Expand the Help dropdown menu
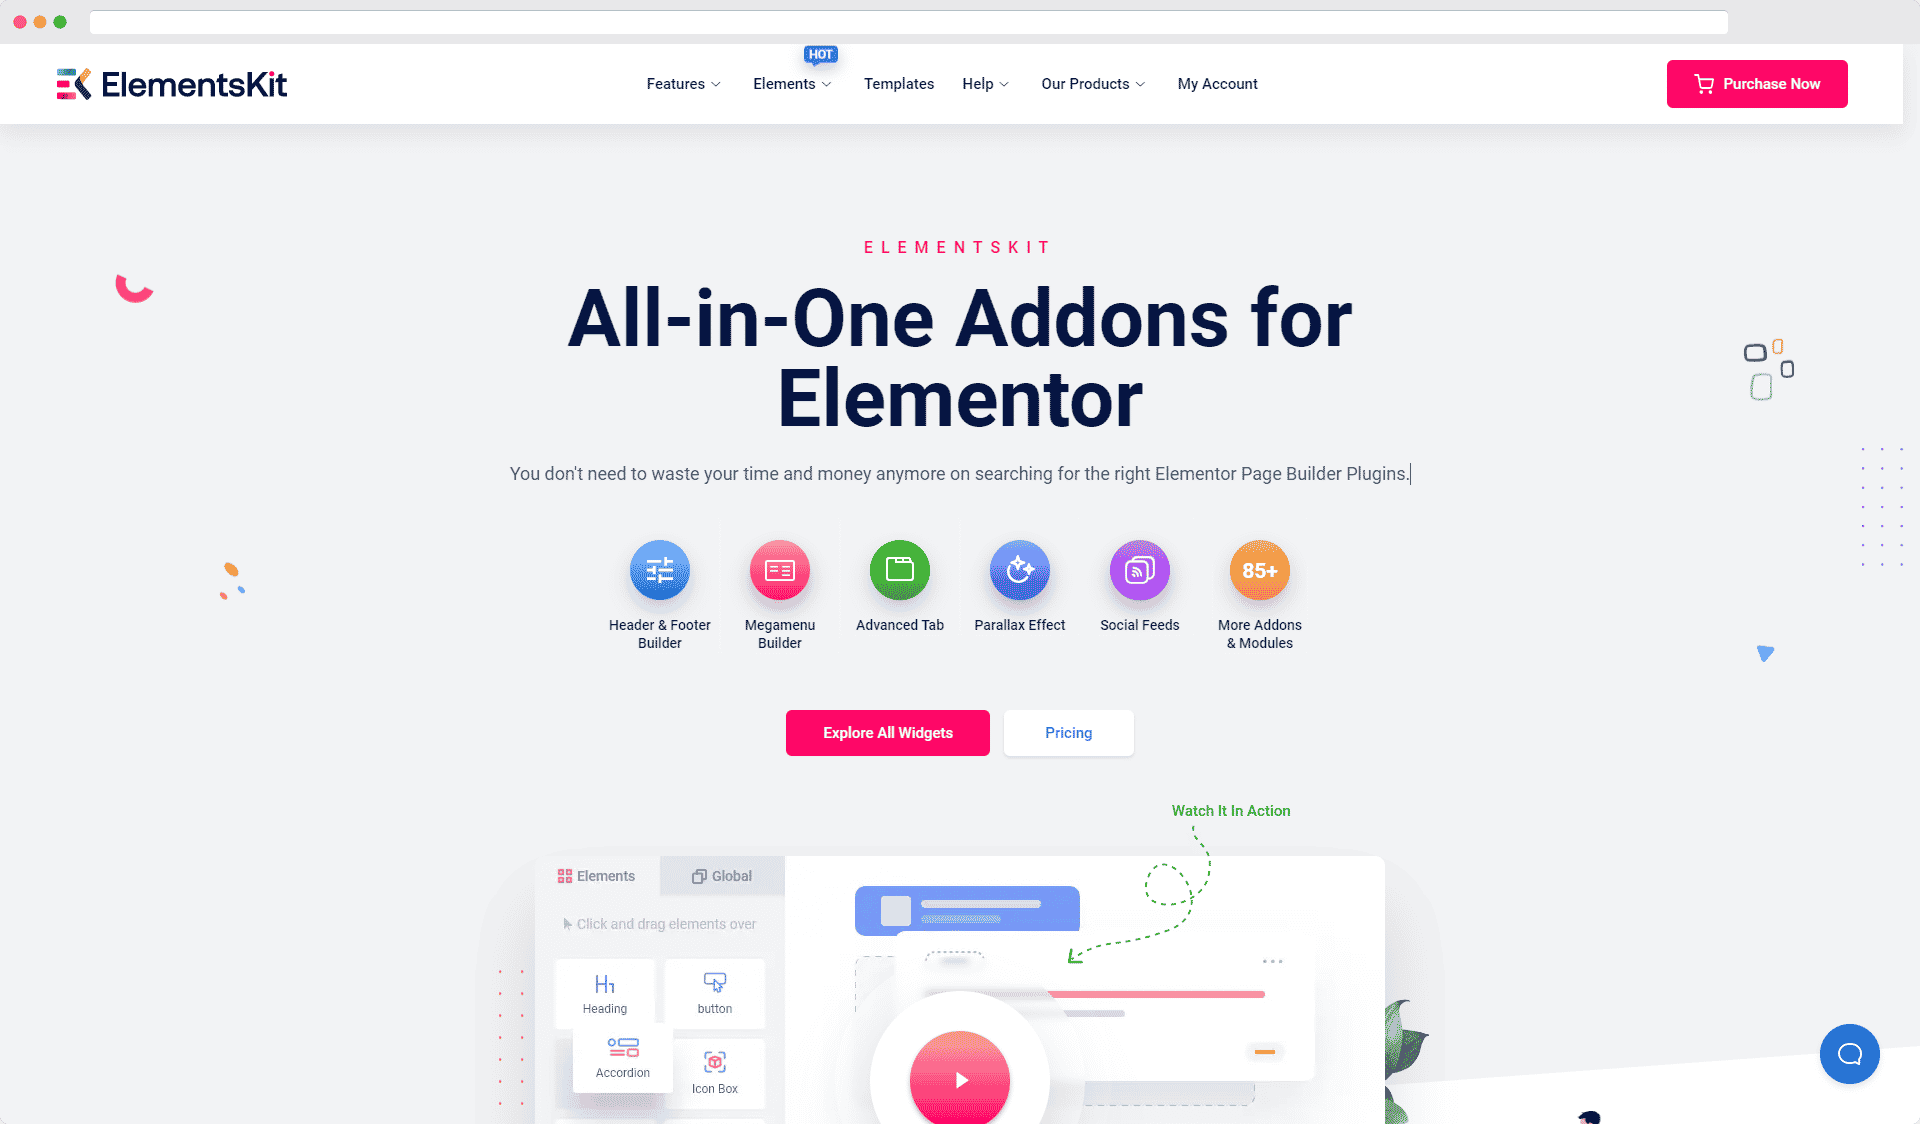Viewport: 1920px width, 1124px height. [x=985, y=83]
